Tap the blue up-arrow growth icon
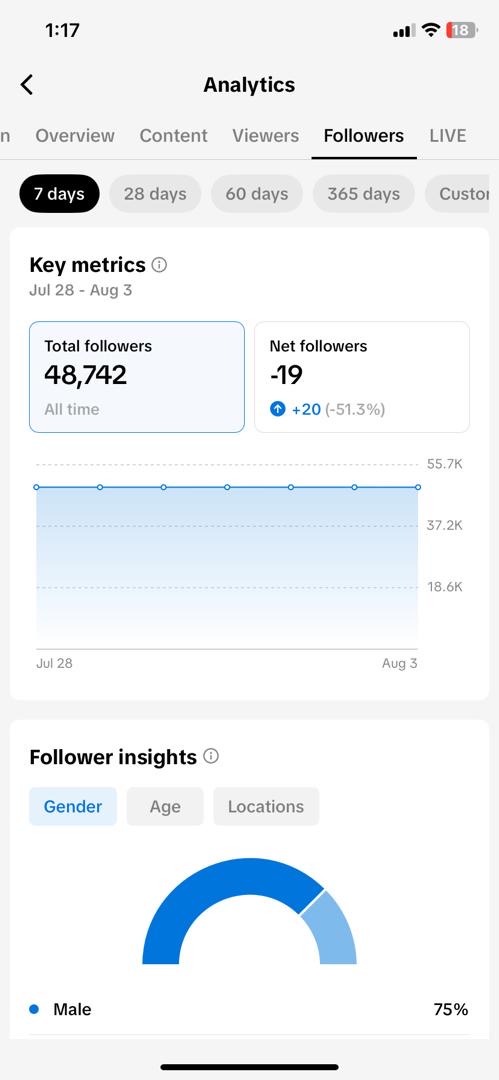 (x=277, y=410)
